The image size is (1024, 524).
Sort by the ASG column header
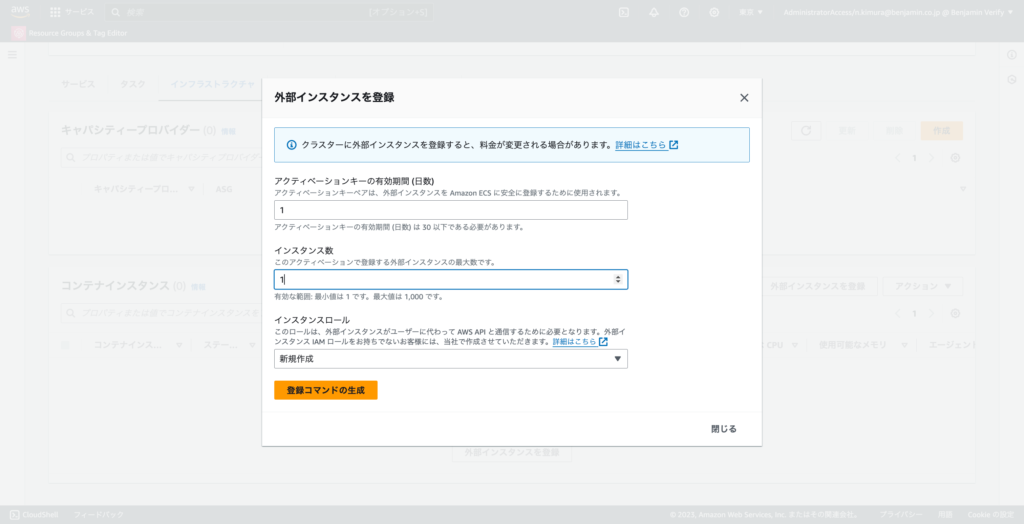(224, 189)
